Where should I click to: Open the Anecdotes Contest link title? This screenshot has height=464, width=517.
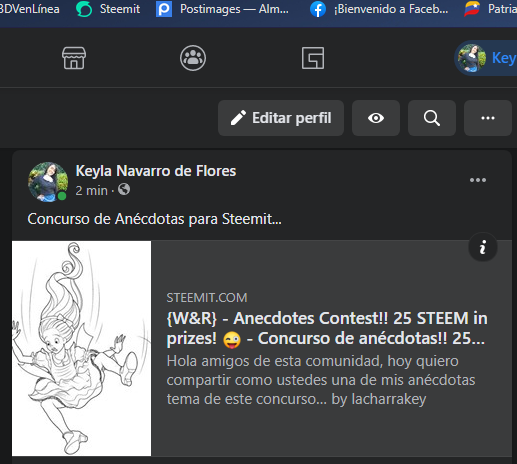[327, 328]
